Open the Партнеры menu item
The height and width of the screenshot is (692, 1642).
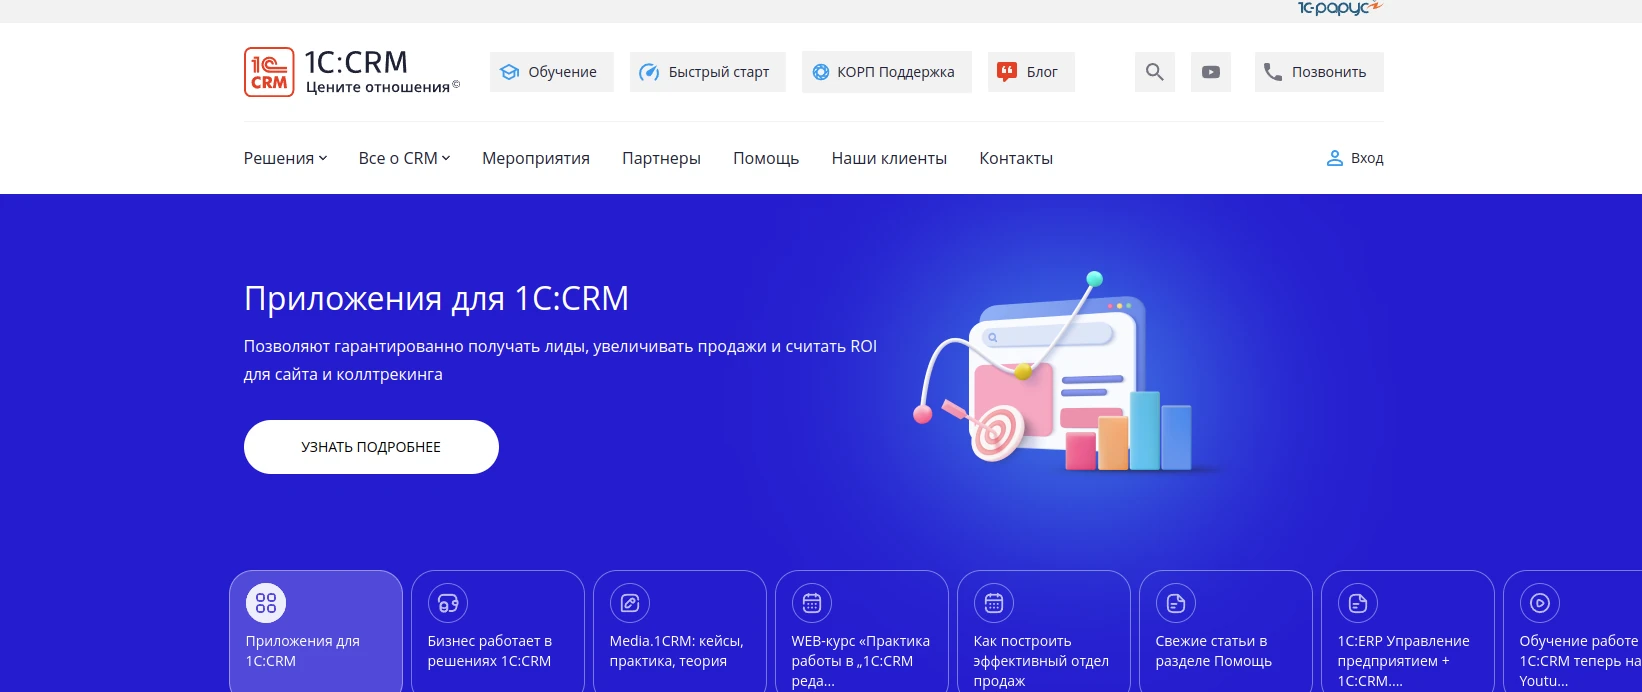661,158
